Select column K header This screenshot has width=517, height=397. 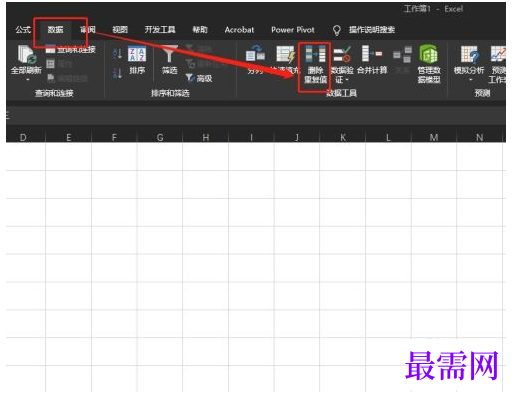pos(343,137)
